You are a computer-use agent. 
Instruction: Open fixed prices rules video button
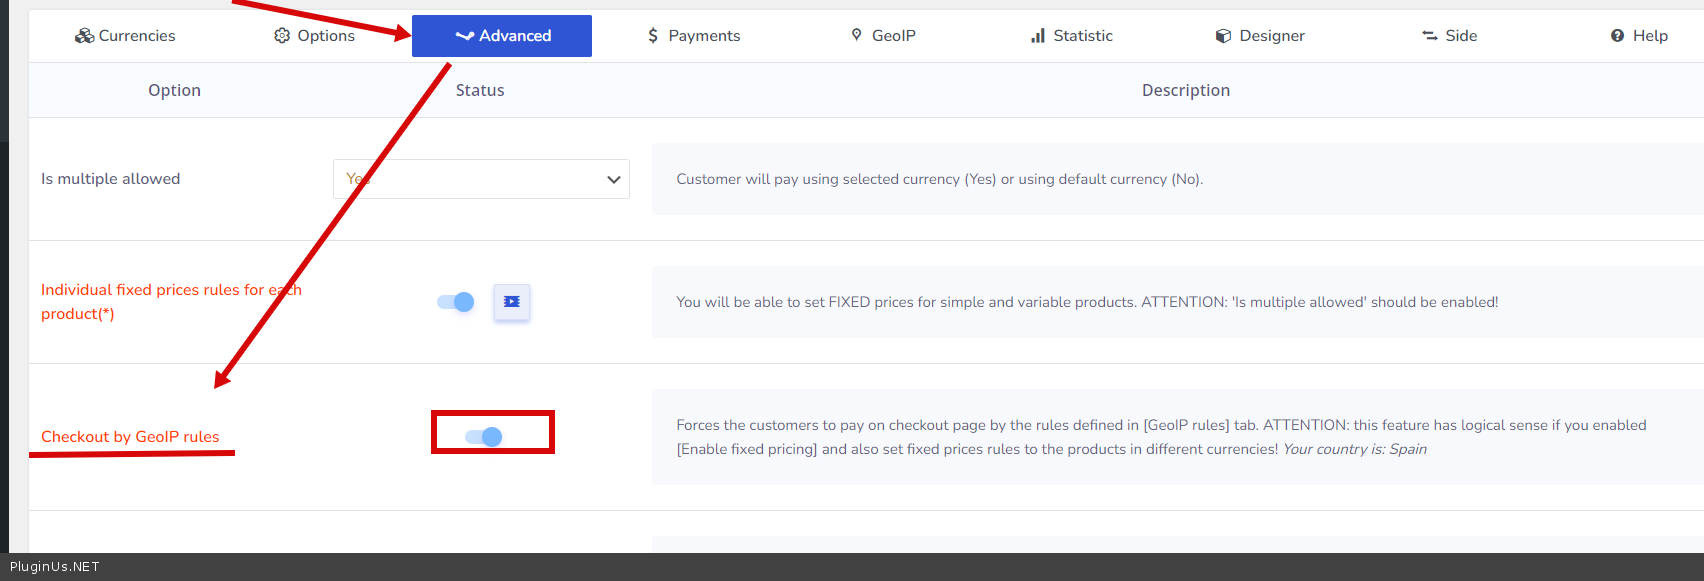point(512,302)
